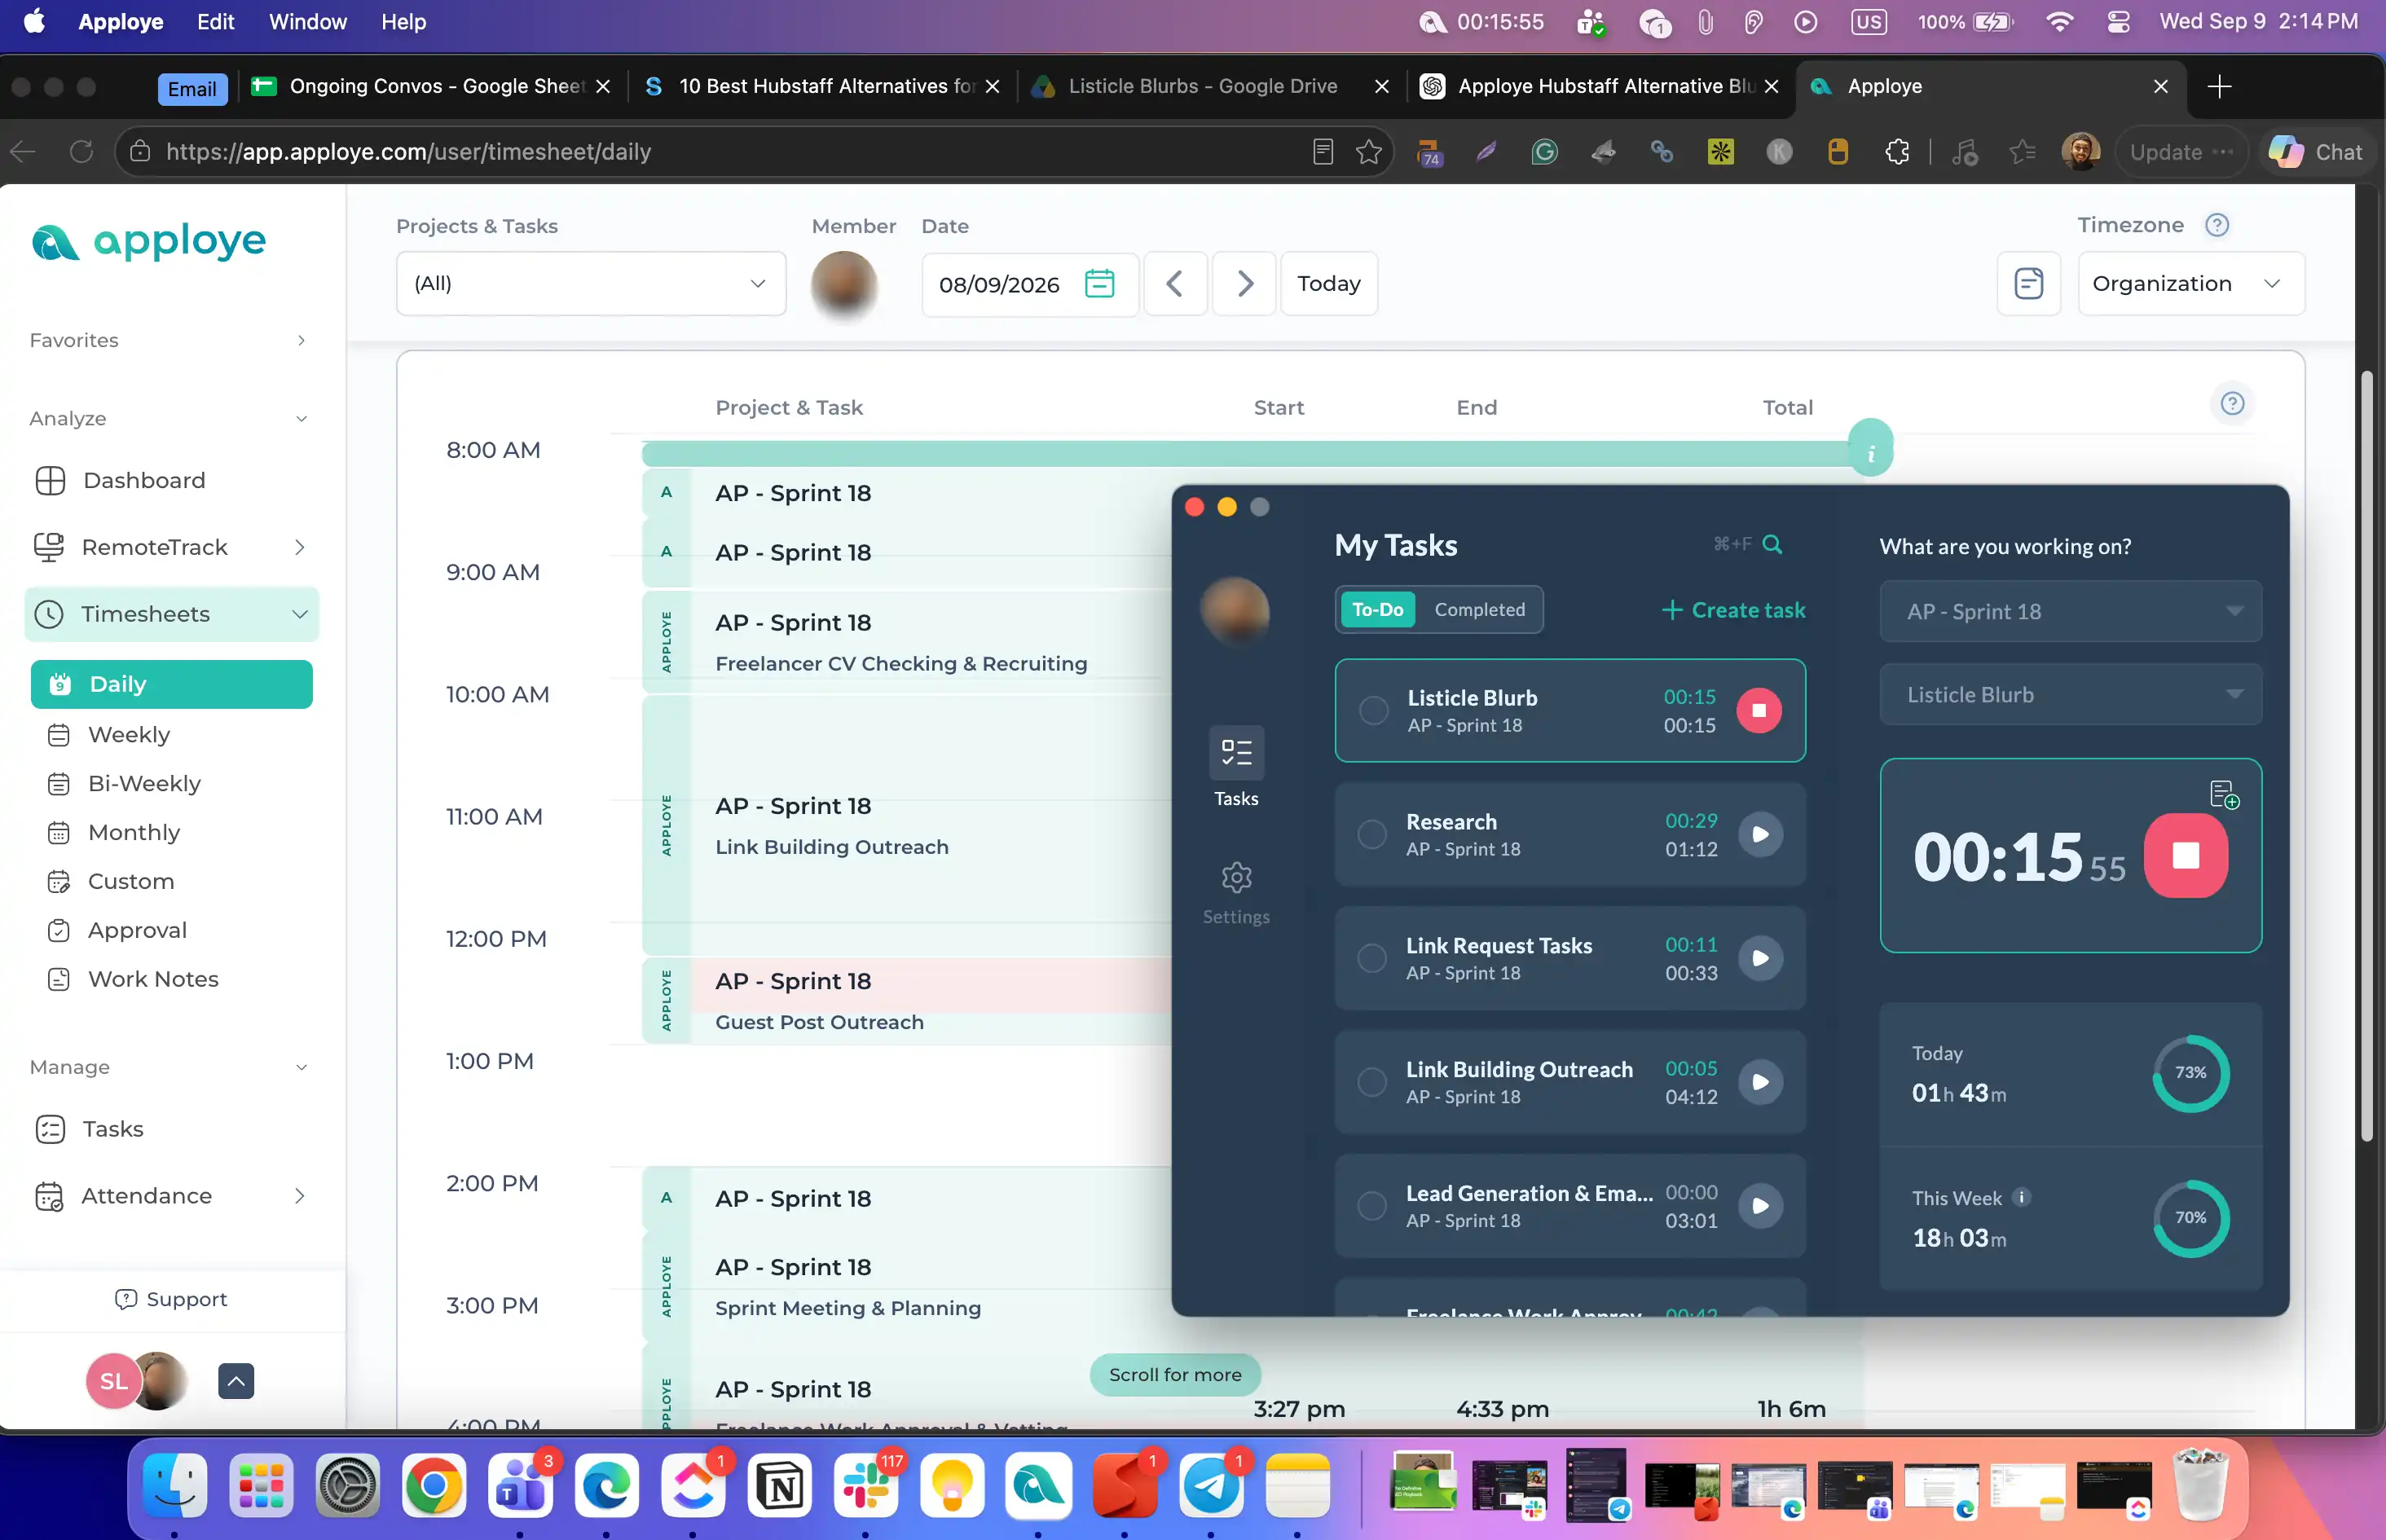Mark Research task as complete
This screenshot has width=2386, height=1540.
(x=1372, y=835)
